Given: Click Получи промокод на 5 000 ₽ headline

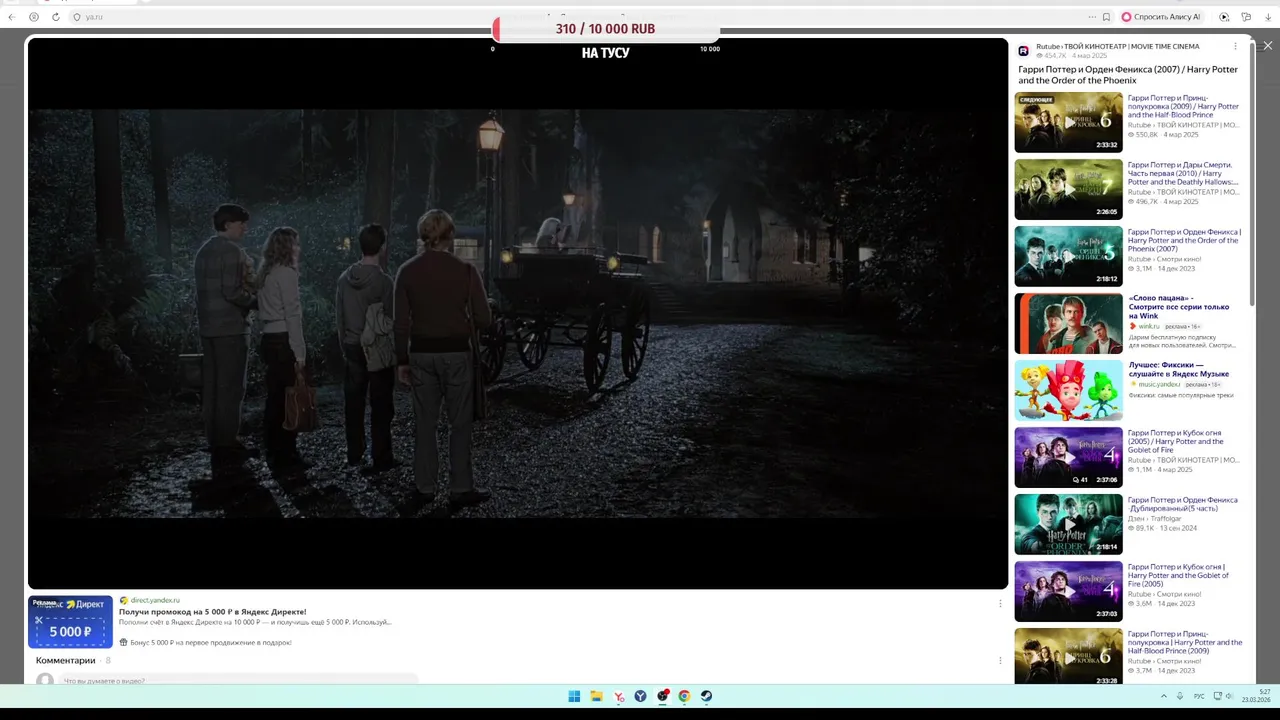Looking at the screenshot, I should (x=212, y=611).
